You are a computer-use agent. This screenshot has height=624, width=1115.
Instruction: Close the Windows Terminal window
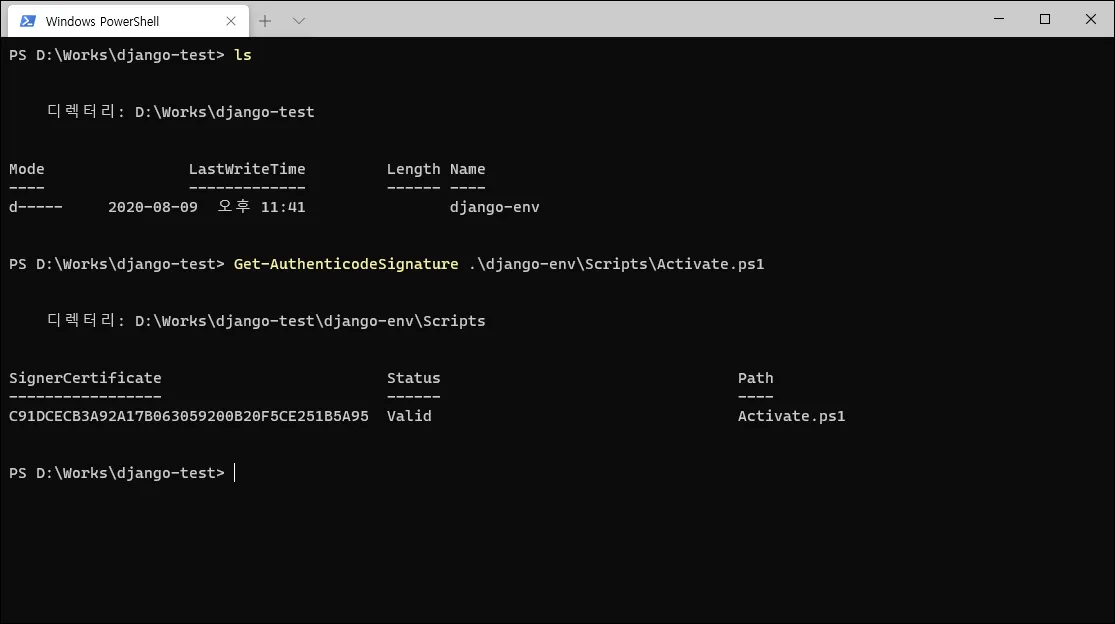point(1091,19)
